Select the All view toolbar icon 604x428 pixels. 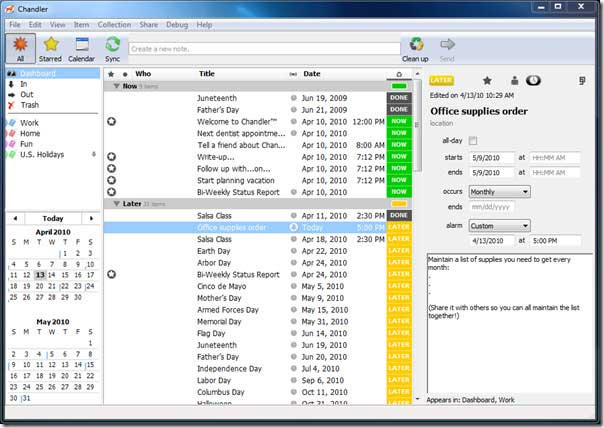[x=20, y=49]
